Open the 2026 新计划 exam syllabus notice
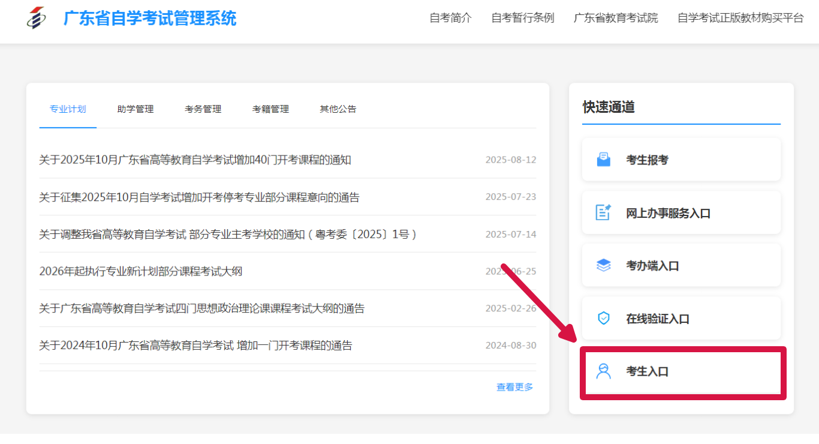This screenshot has height=444, width=819. pyautogui.click(x=141, y=271)
